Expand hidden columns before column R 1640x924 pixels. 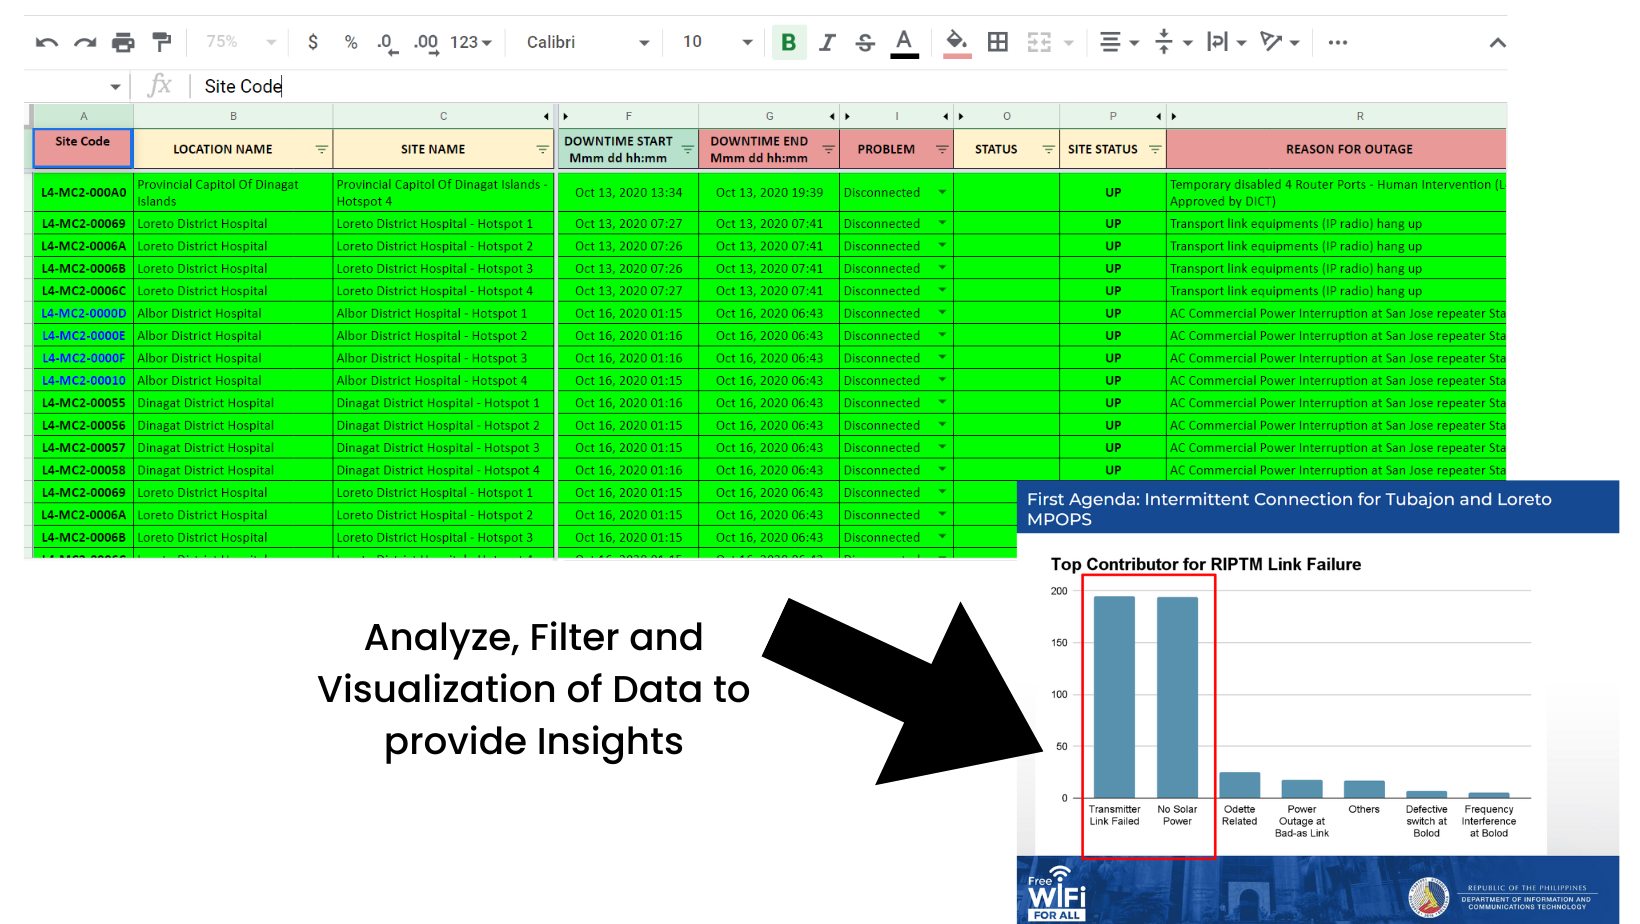[1173, 117]
